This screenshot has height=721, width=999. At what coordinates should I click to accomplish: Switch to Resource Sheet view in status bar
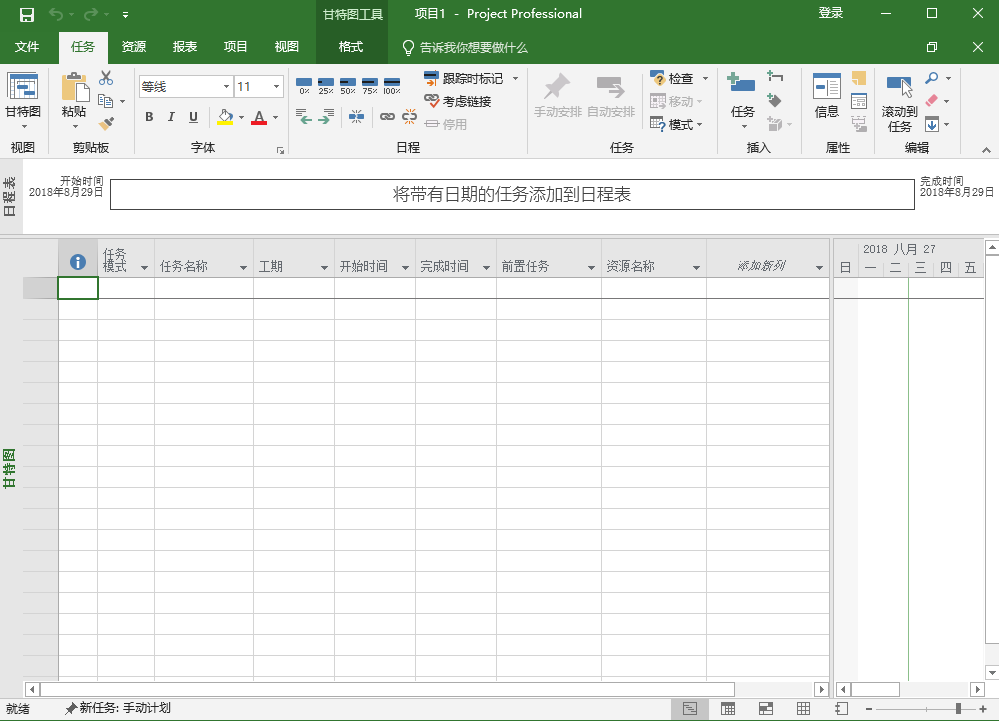tap(803, 708)
